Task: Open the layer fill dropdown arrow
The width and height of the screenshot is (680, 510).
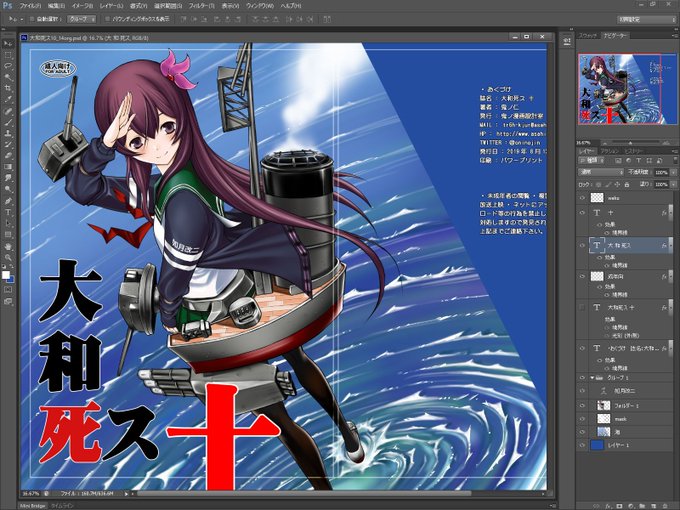Action: pos(673,184)
